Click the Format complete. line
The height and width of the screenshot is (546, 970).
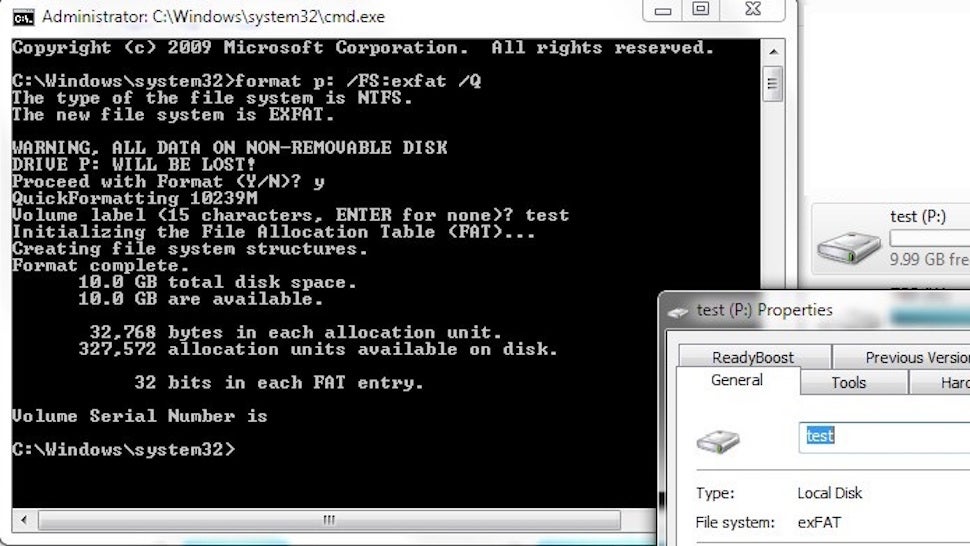(x=100, y=265)
